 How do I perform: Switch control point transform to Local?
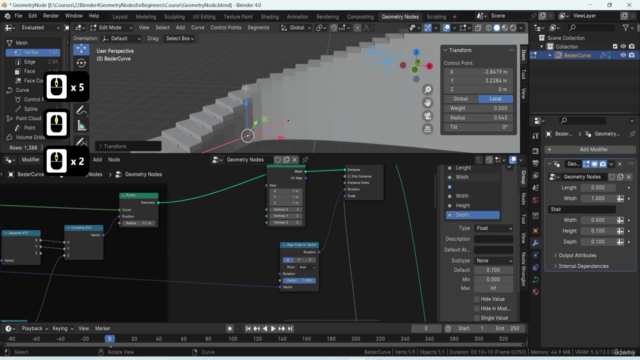496,99
